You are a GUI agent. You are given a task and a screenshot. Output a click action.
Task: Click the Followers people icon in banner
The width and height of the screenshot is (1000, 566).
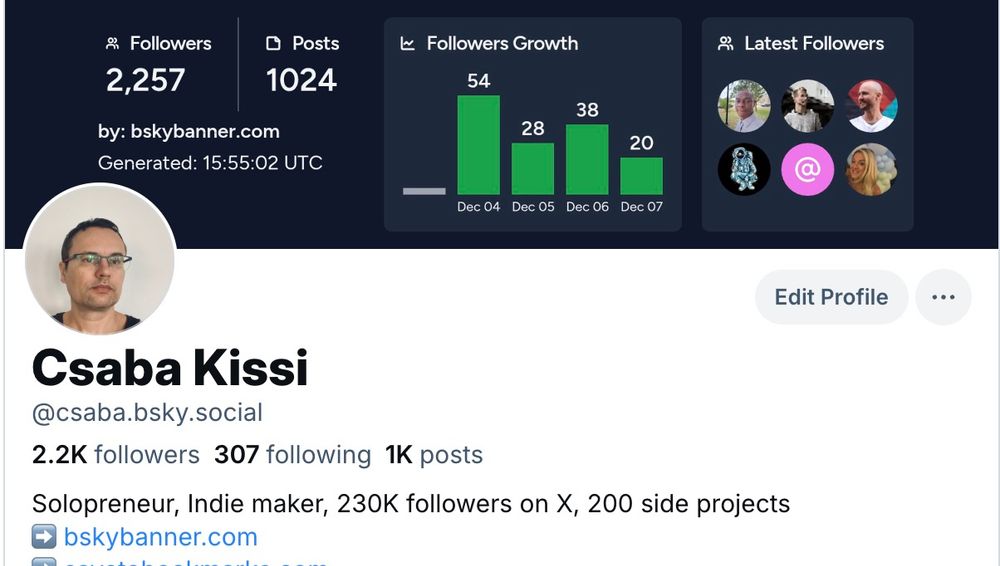[112, 44]
